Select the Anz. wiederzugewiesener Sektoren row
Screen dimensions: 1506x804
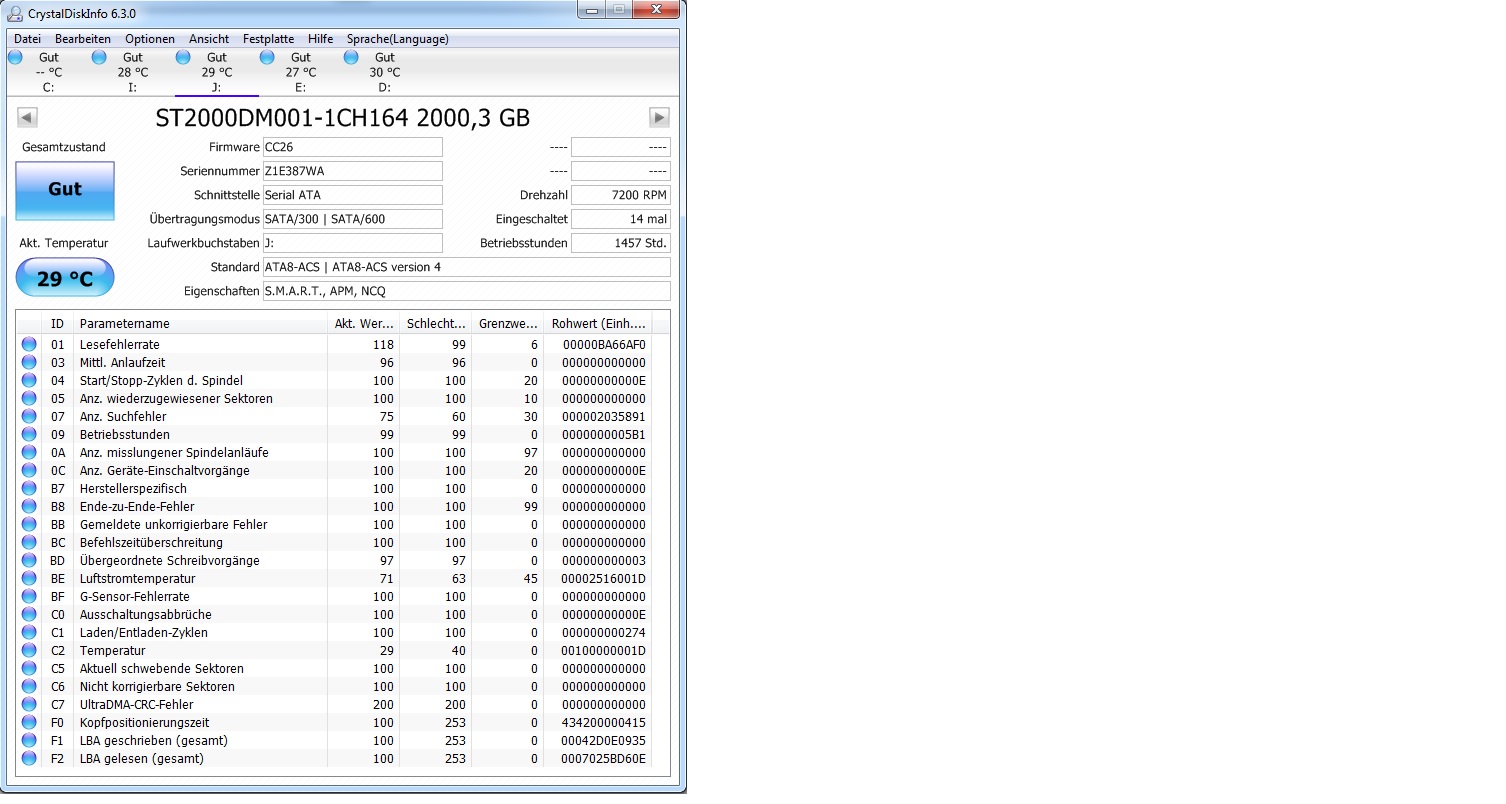[335, 398]
